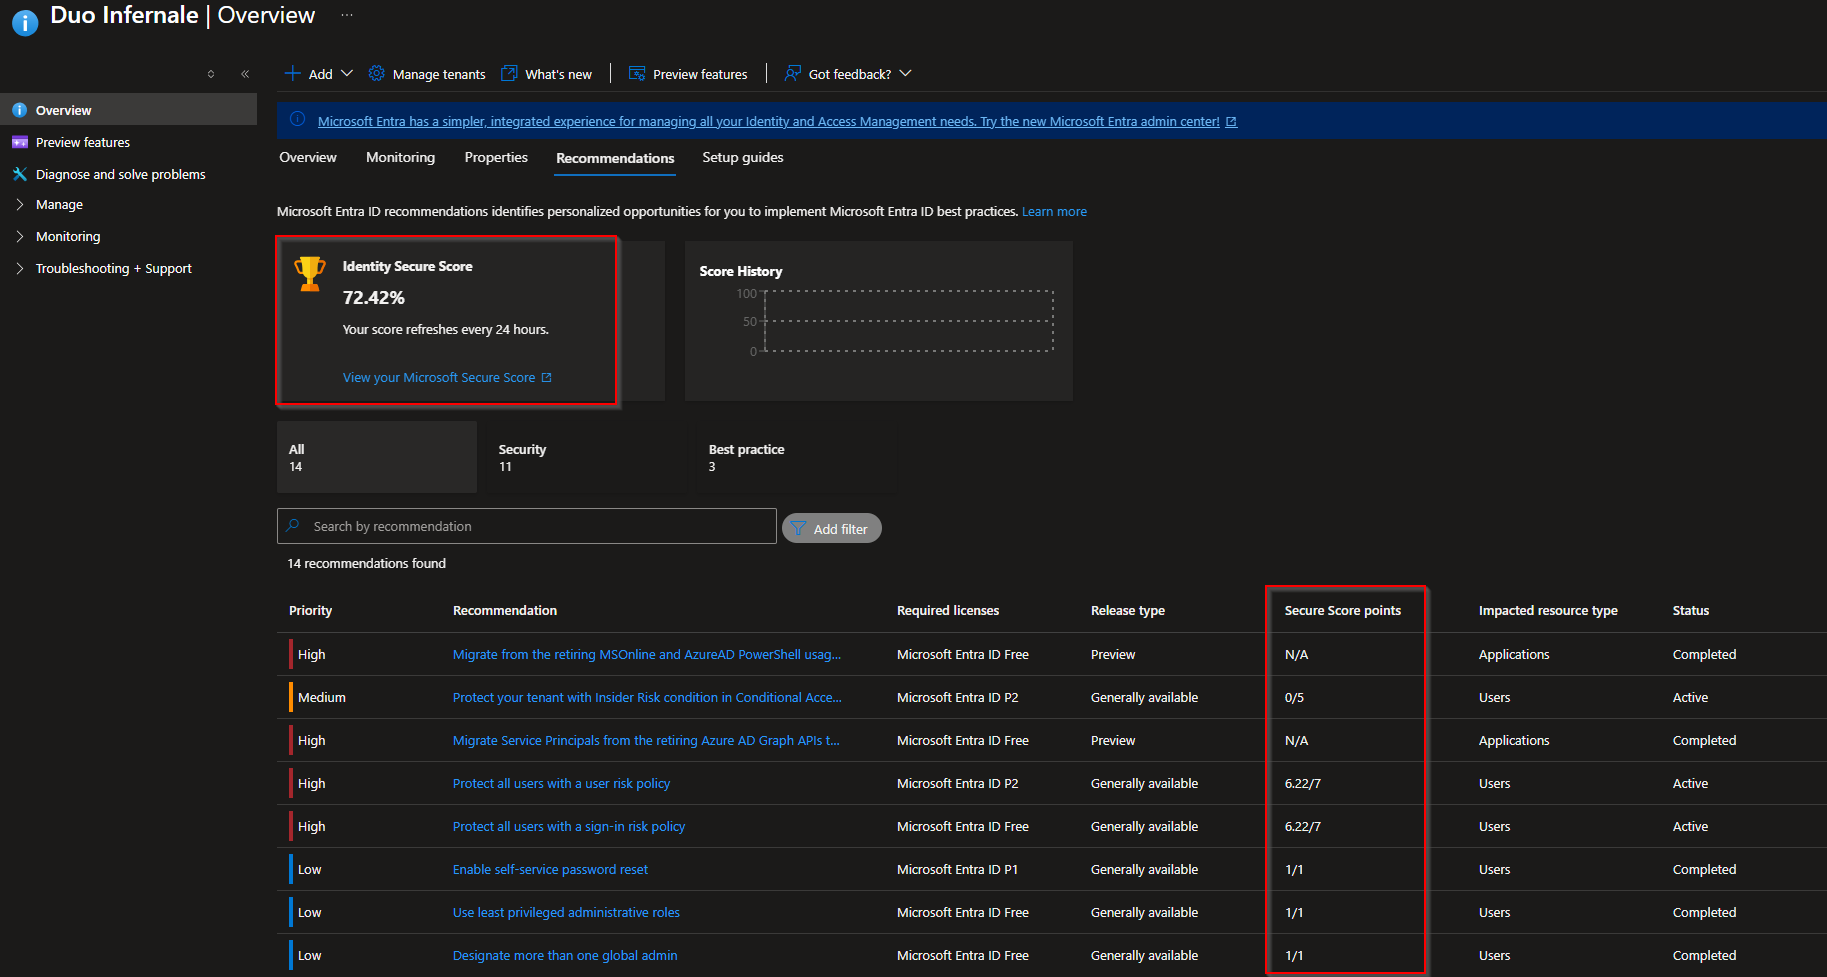The height and width of the screenshot is (977, 1827).
Task: Click external icon beside View Secure Score
Action: pyautogui.click(x=546, y=377)
